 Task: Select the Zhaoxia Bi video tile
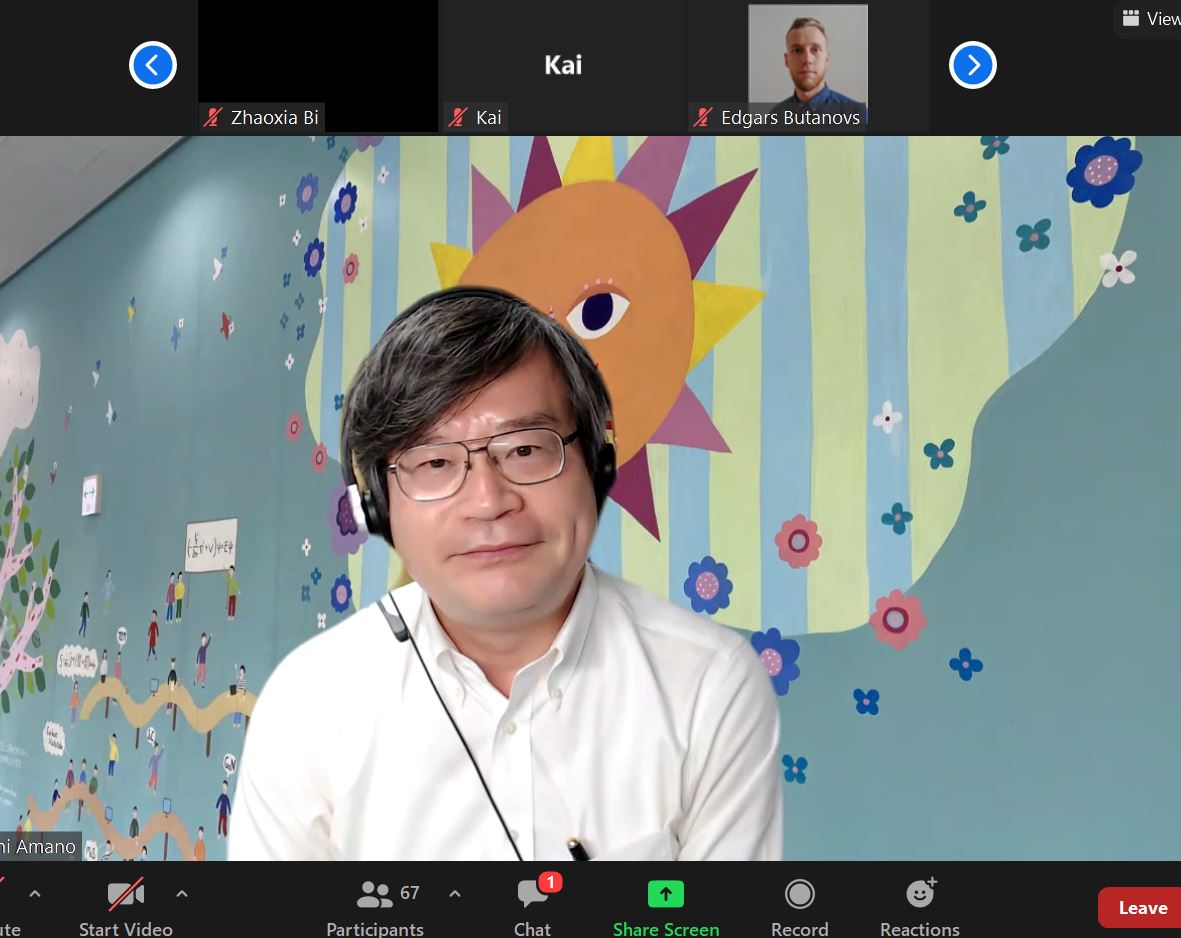coord(318,66)
